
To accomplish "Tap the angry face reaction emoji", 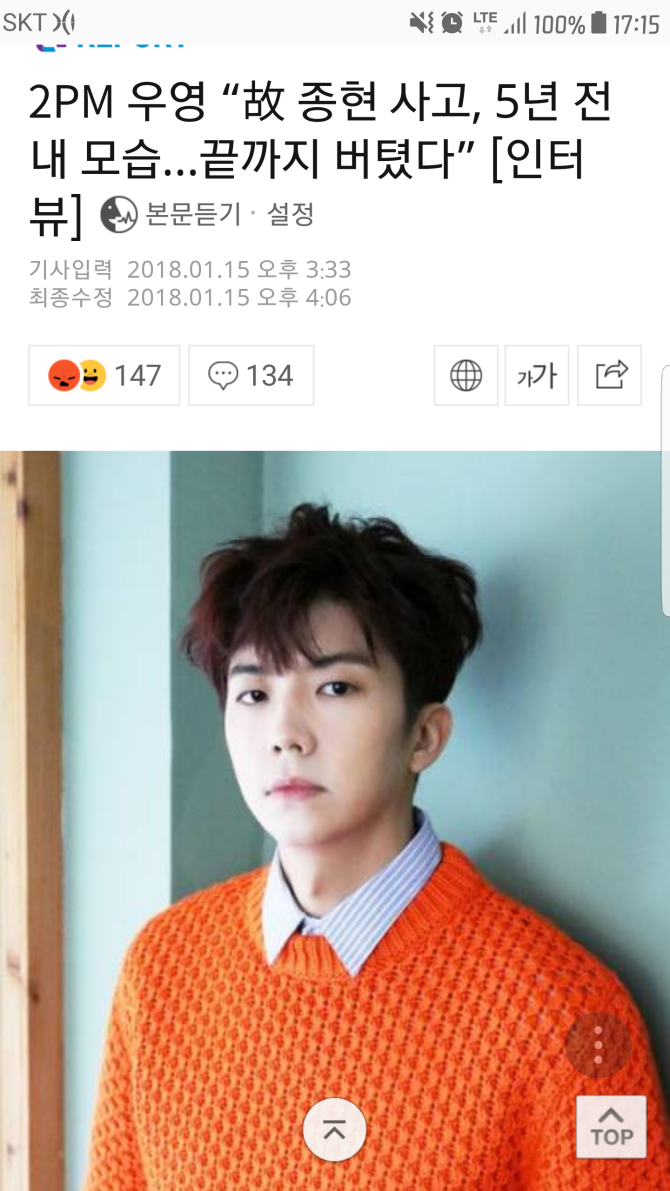I will [63, 375].
